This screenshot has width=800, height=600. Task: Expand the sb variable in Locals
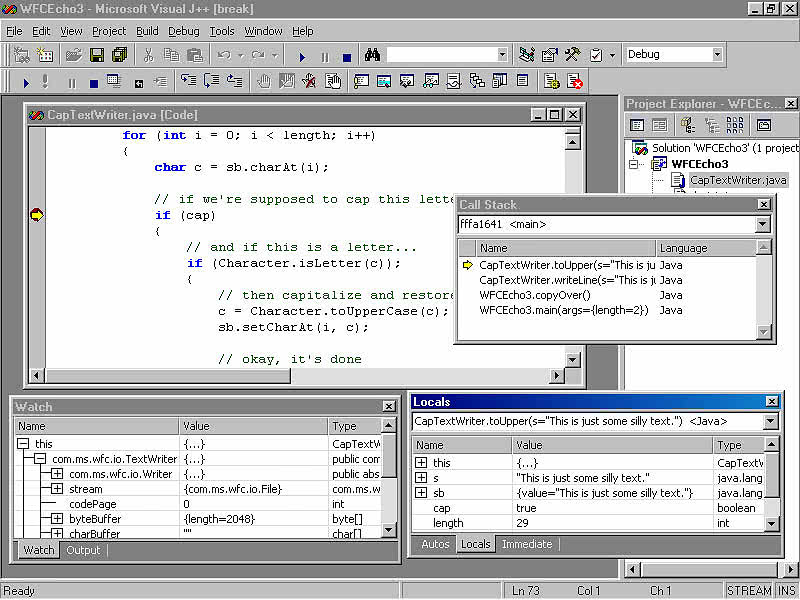(421, 493)
